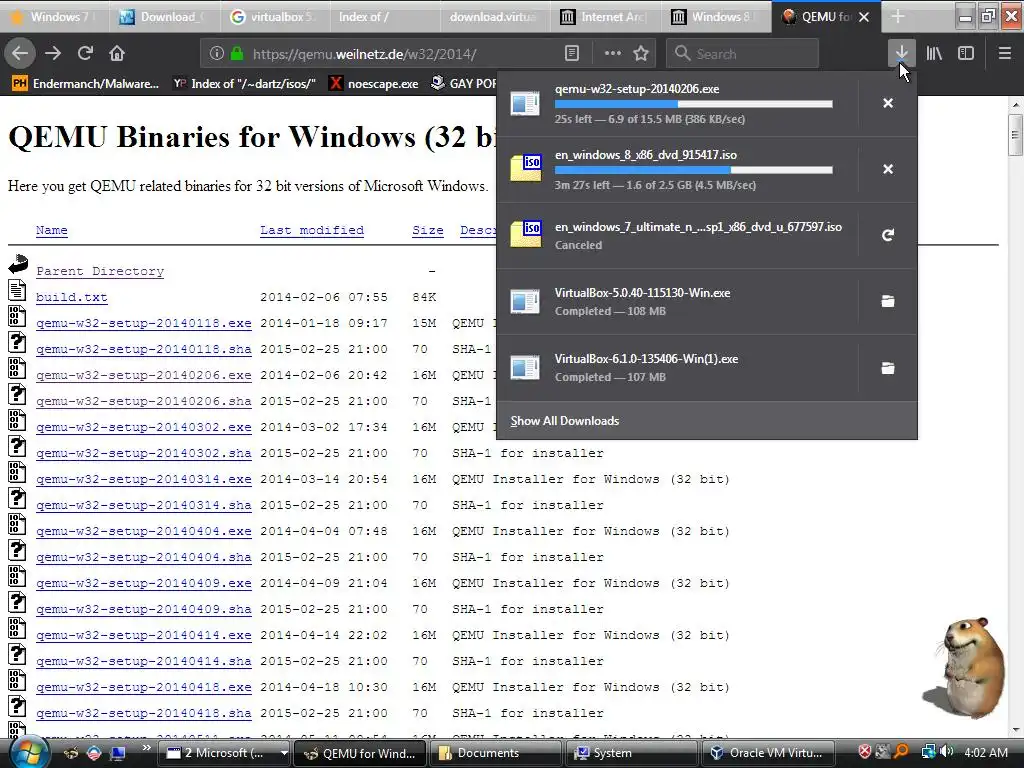
Task: Click the text file icon beside build.txt
Action: (x=18, y=290)
